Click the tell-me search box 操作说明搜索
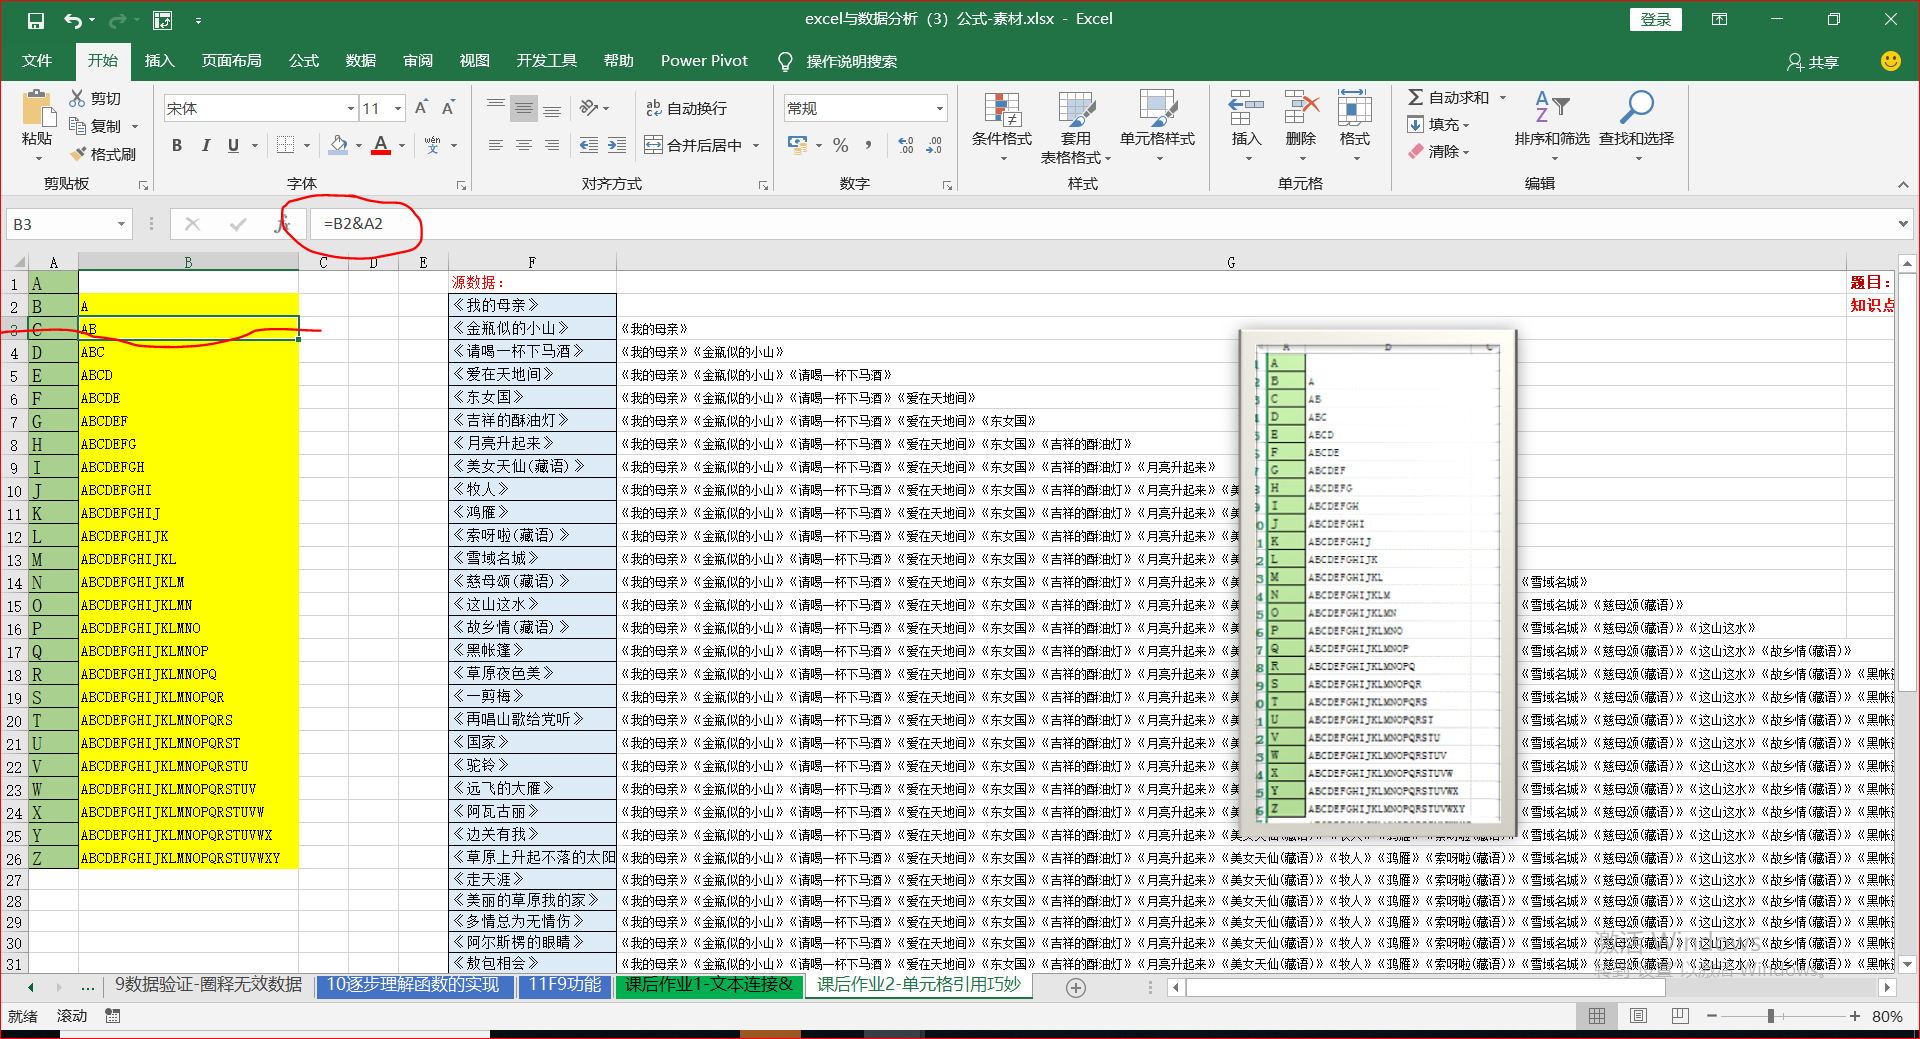 [x=851, y=61]
